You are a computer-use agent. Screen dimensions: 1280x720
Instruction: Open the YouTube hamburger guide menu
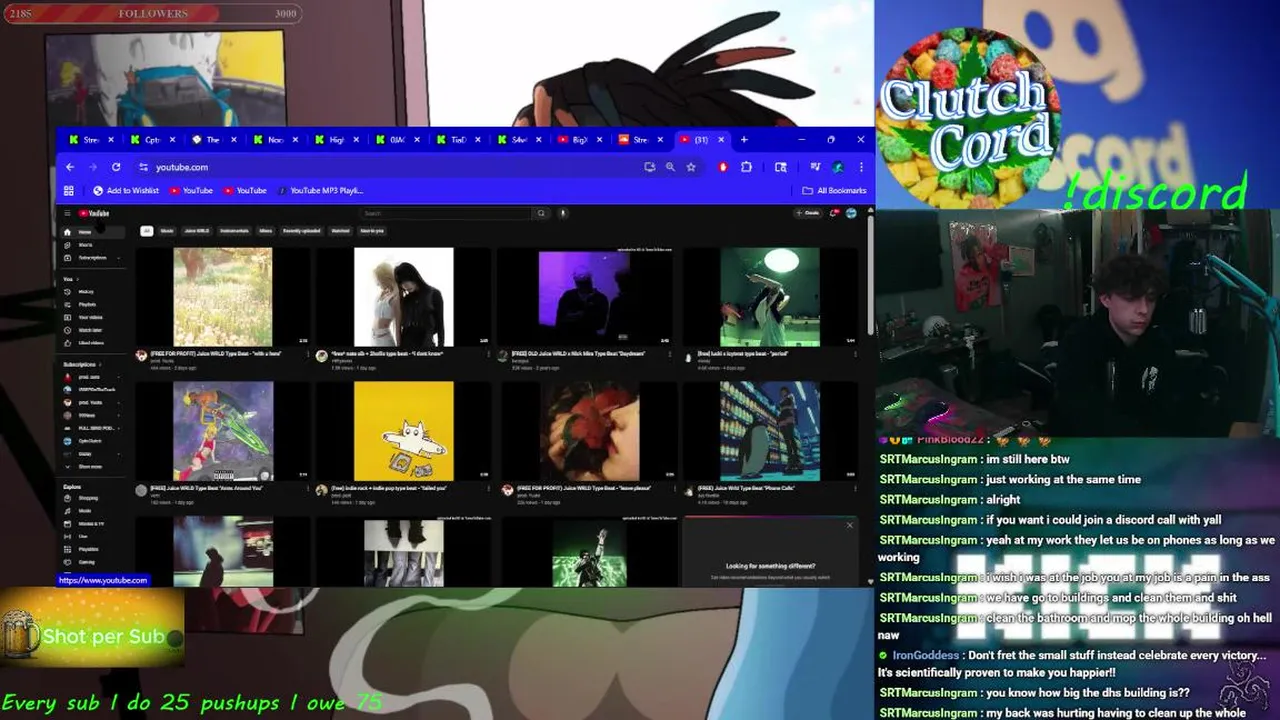[x=67, y=213]
